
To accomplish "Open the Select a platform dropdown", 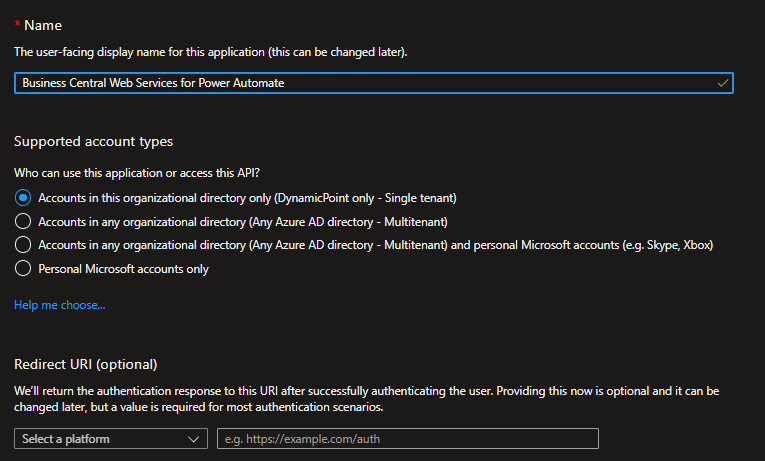I will click(x=111, y=439).
